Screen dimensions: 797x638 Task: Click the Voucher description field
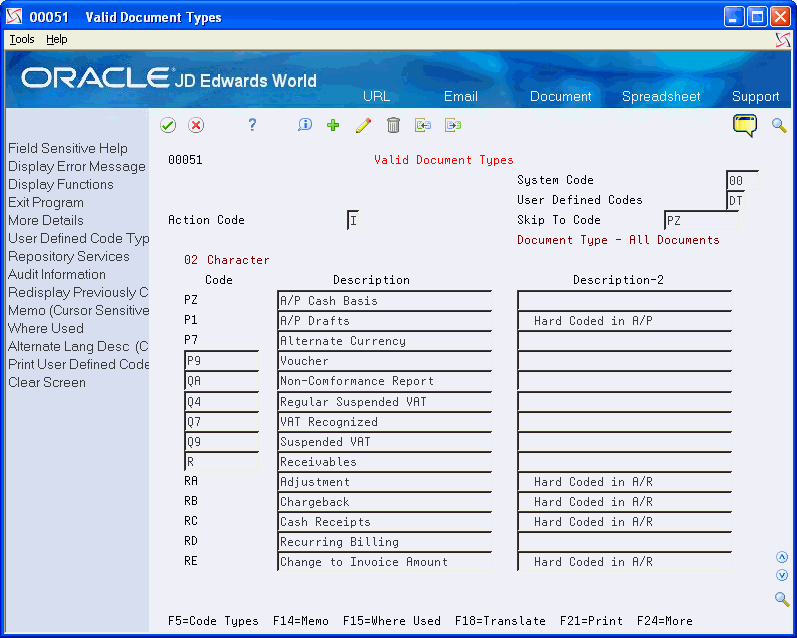tap(385, 361)
